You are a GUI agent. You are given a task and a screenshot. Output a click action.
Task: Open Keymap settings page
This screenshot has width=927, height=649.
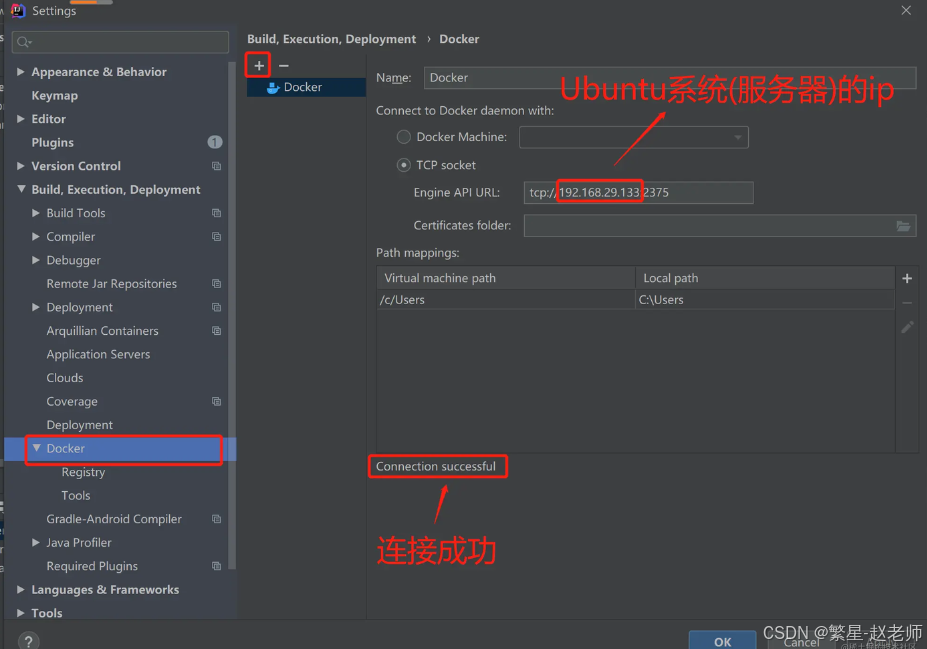(x=54, y=95)
